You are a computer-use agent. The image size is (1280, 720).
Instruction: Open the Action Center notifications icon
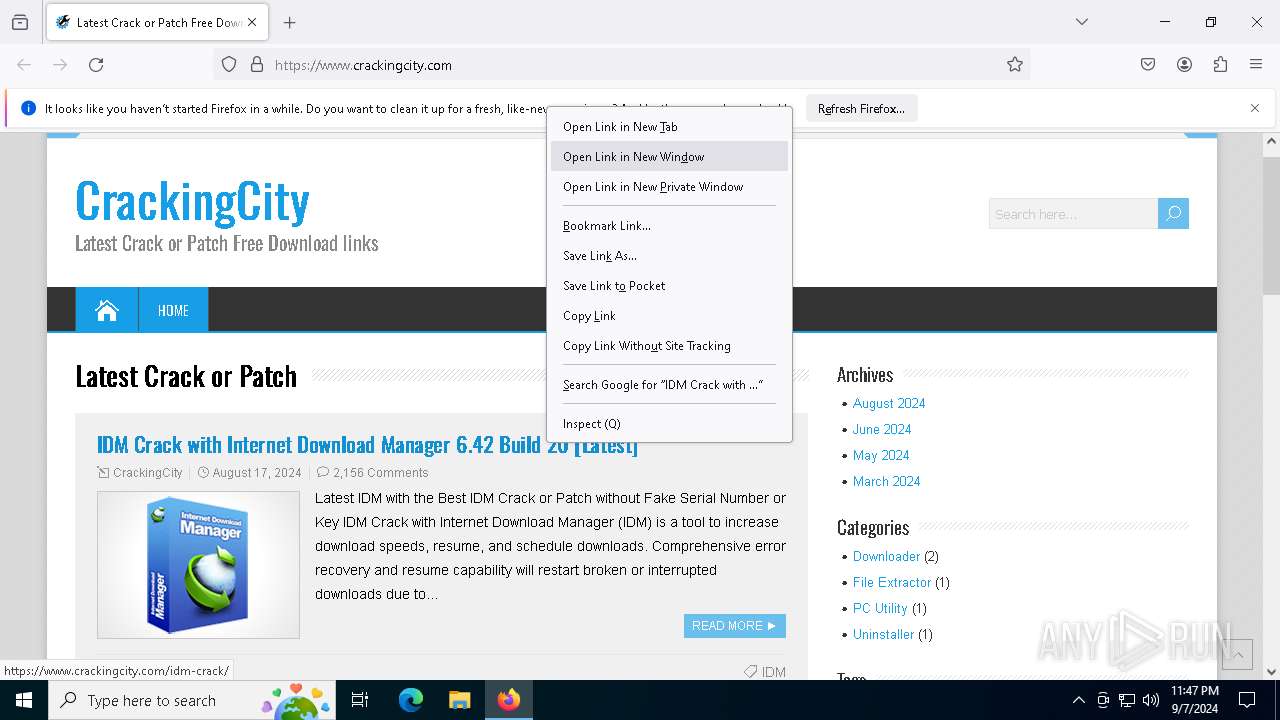(1247, 700)
